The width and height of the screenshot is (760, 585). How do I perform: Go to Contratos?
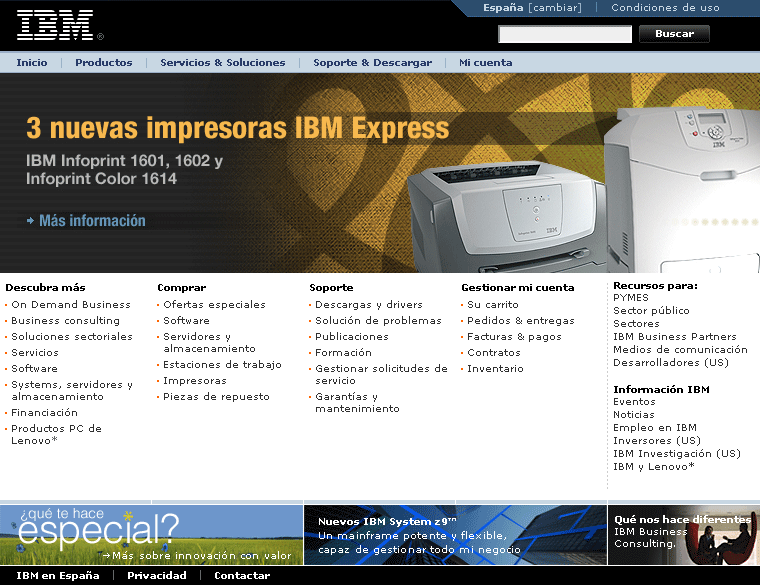point(494,352)
